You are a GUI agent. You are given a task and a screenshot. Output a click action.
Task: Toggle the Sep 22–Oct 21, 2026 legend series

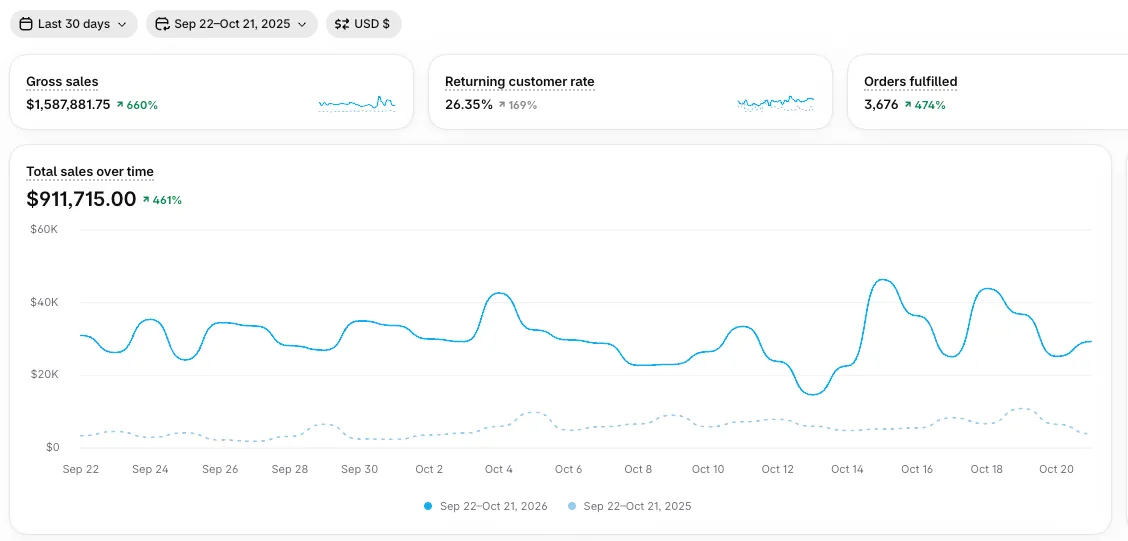tap(486, 506)
